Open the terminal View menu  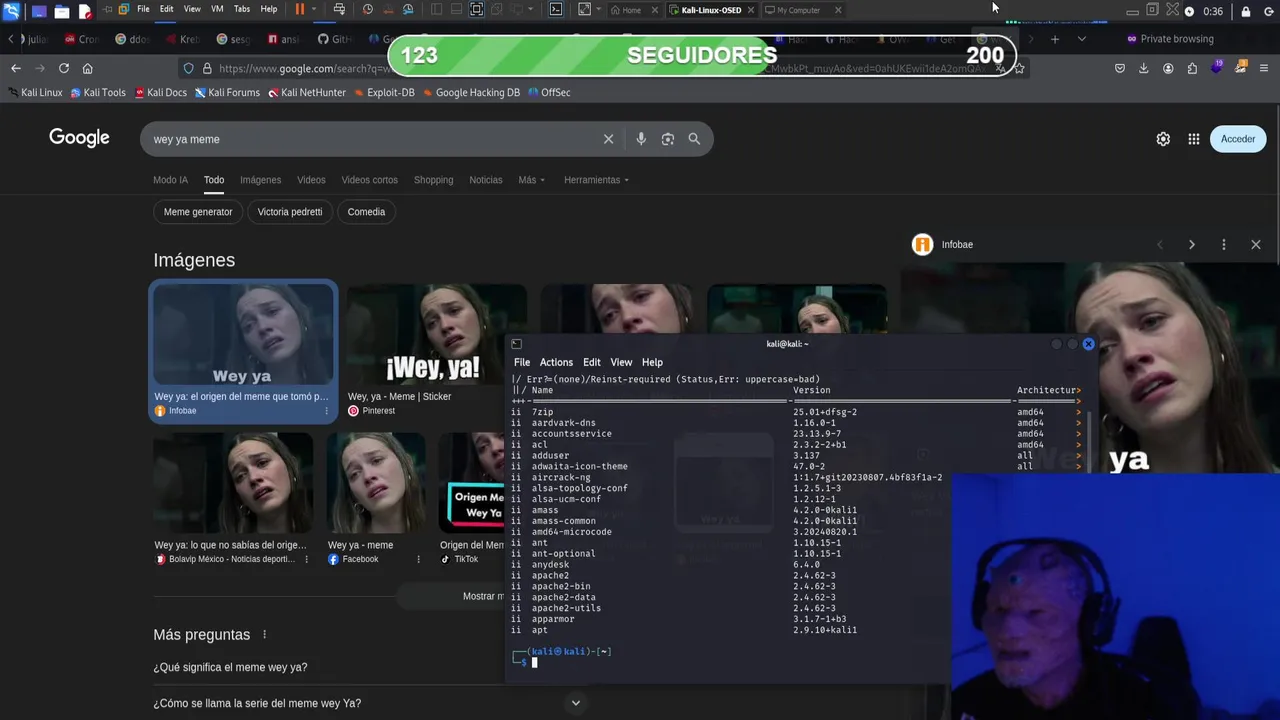point(621,362)
